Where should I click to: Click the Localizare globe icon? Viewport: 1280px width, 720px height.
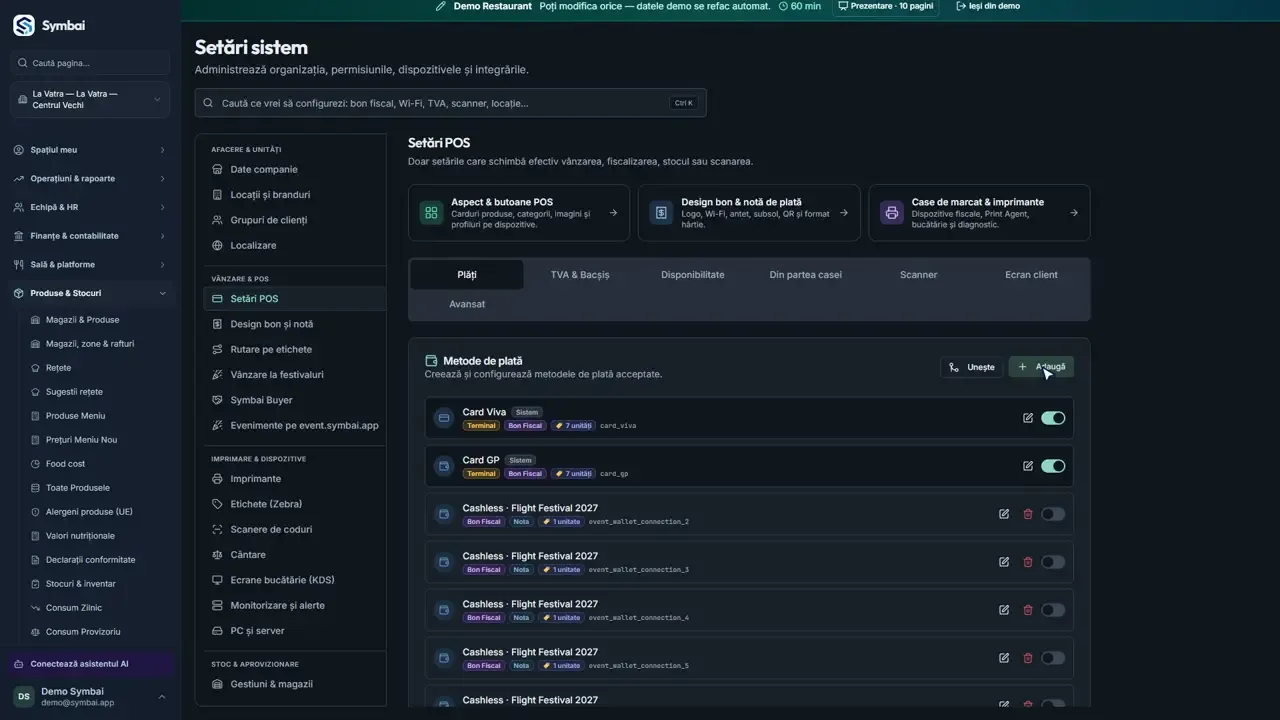pyautogui.click(x=218, y=245)
